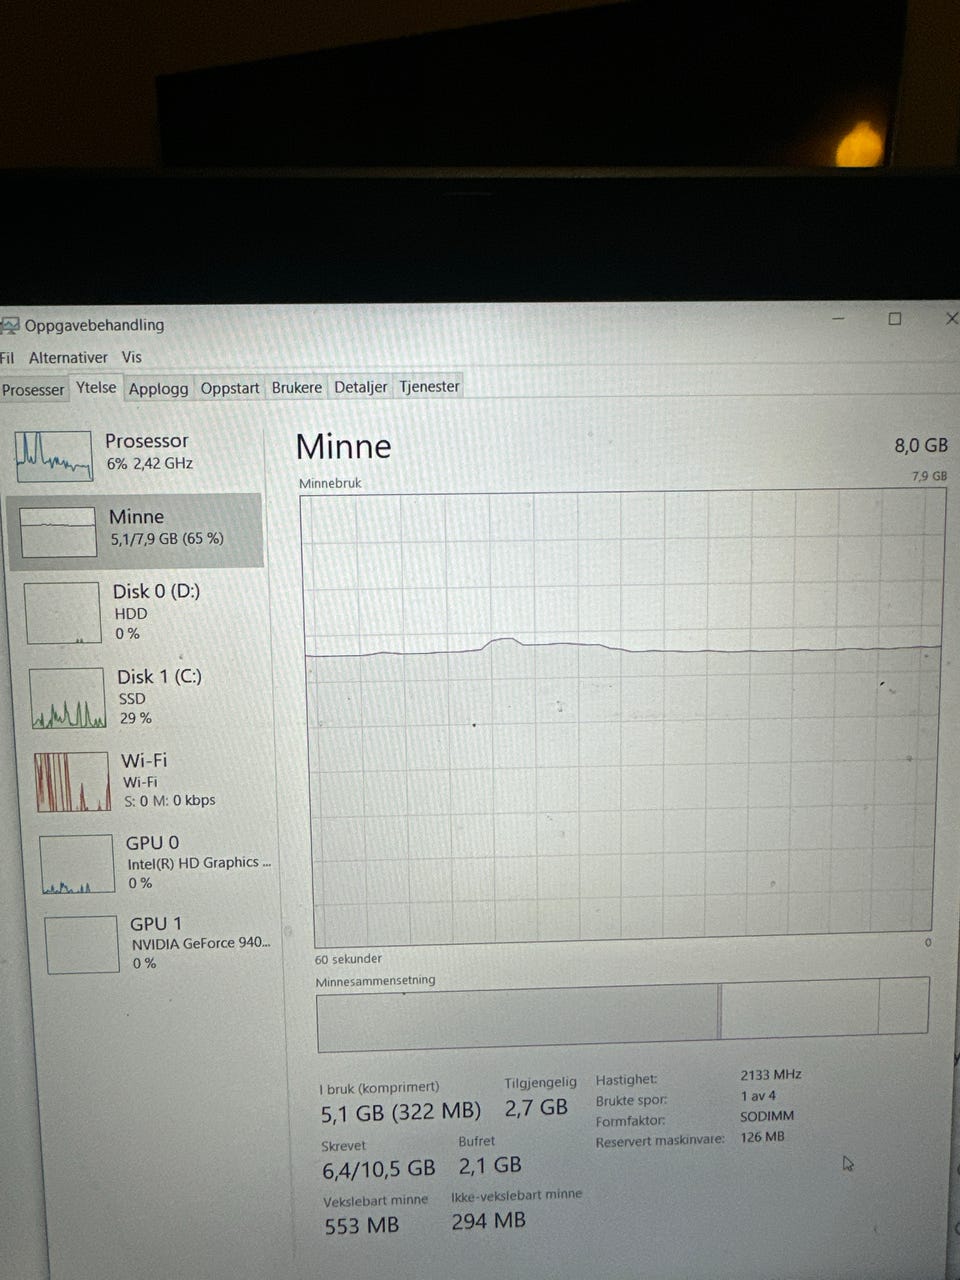Image resolution: width=960 pixels, height=1280 pixels.
Task: Click the Reservert maskinvare value 126 MB
Action: pyautogui.click(x=762, y=1137)
